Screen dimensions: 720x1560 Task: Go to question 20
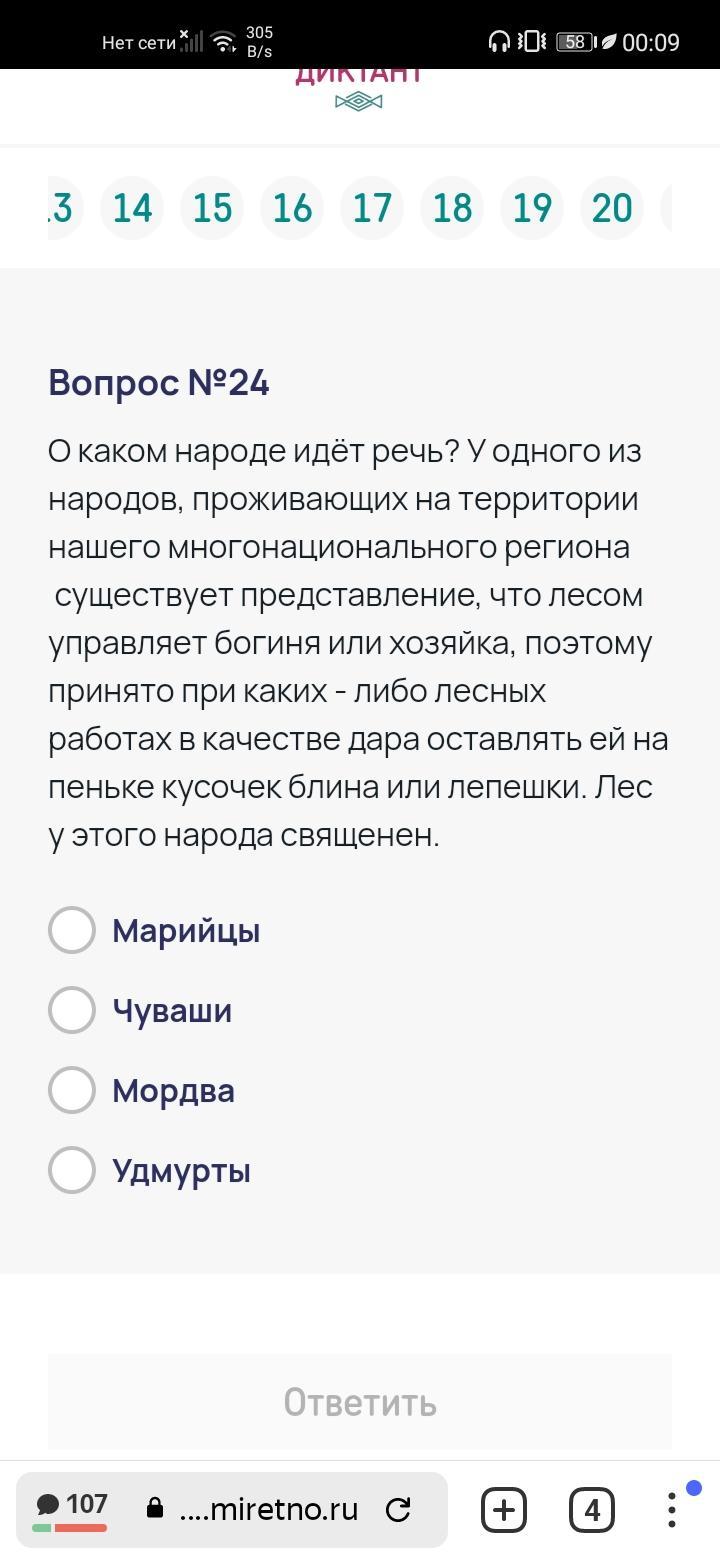612,208
